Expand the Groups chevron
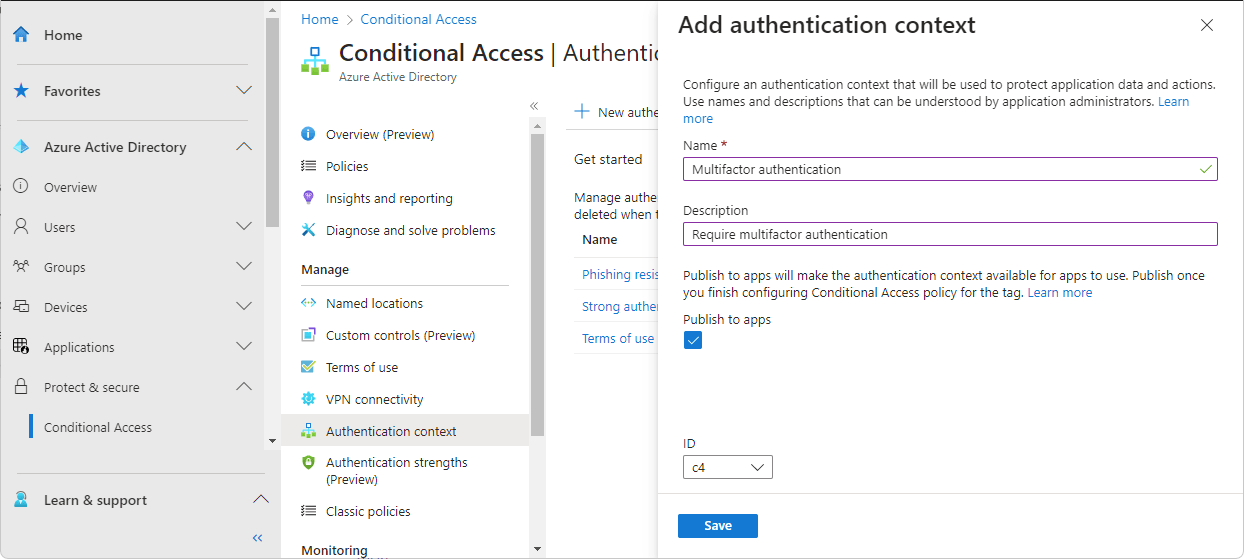The width and height of the screenshot is (1244, 559). 243,267
